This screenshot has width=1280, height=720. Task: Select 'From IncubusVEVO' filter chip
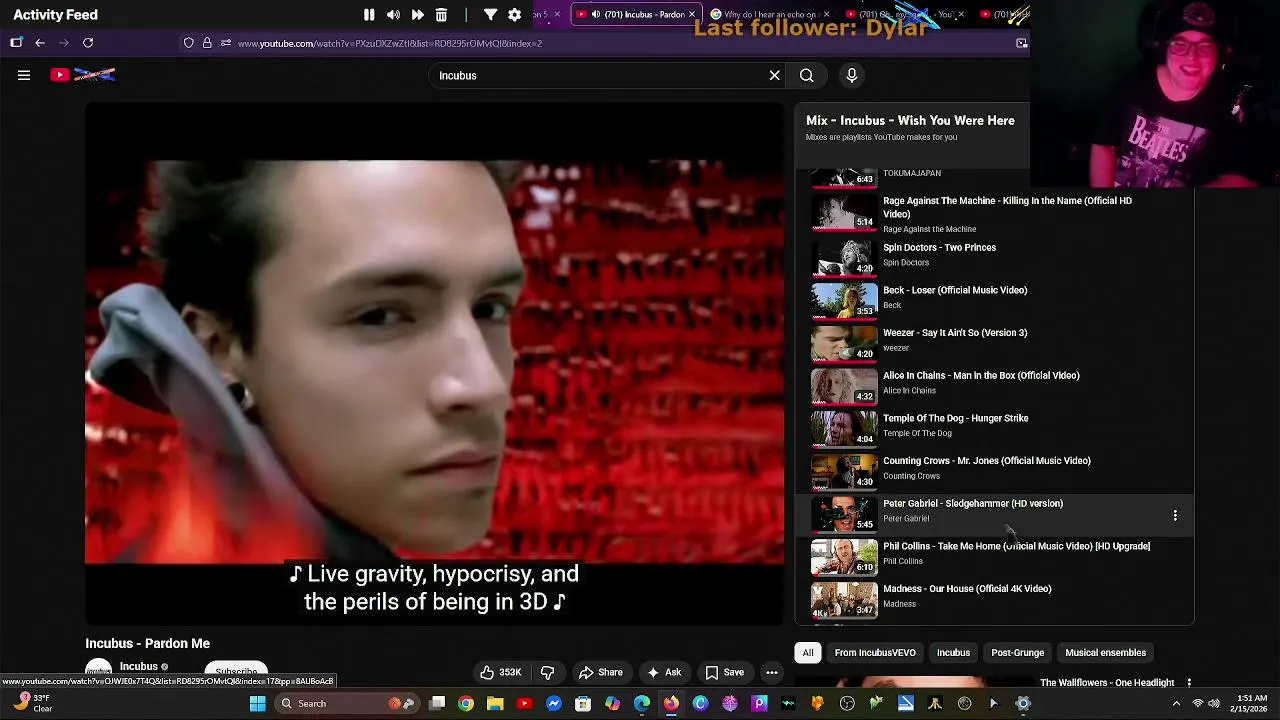coord(875,653)
